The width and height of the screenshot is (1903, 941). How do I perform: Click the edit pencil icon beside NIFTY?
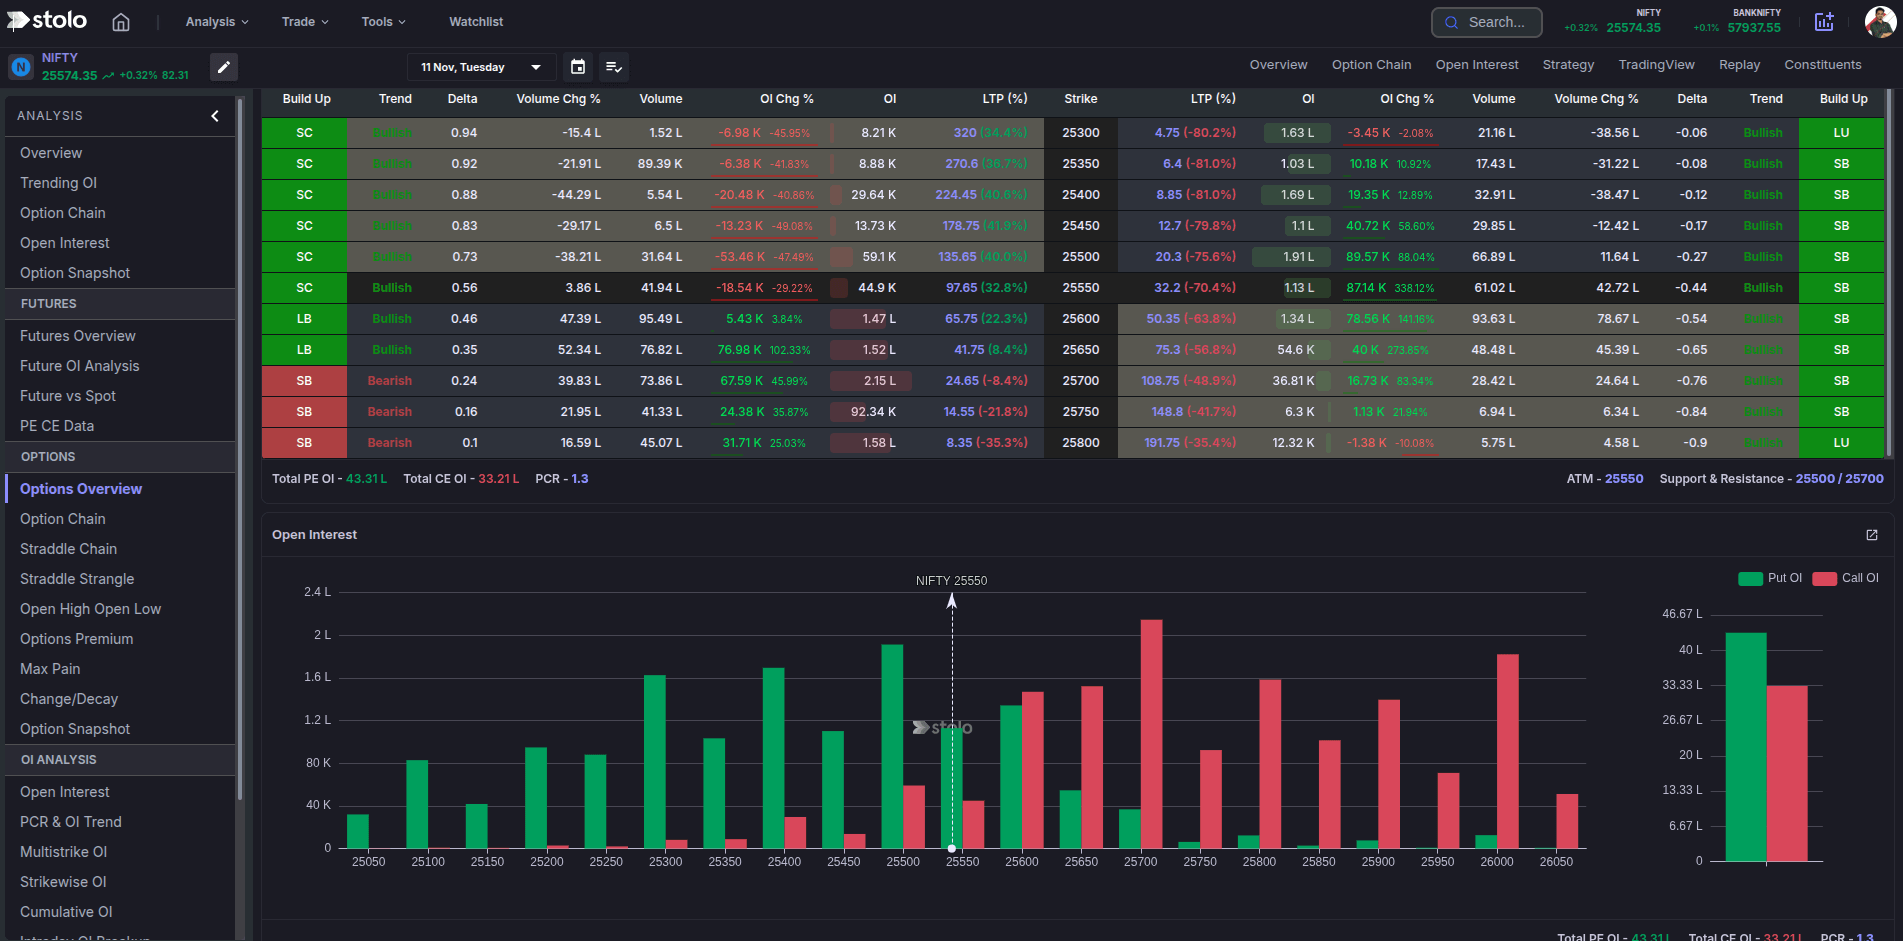click(224, 66)
